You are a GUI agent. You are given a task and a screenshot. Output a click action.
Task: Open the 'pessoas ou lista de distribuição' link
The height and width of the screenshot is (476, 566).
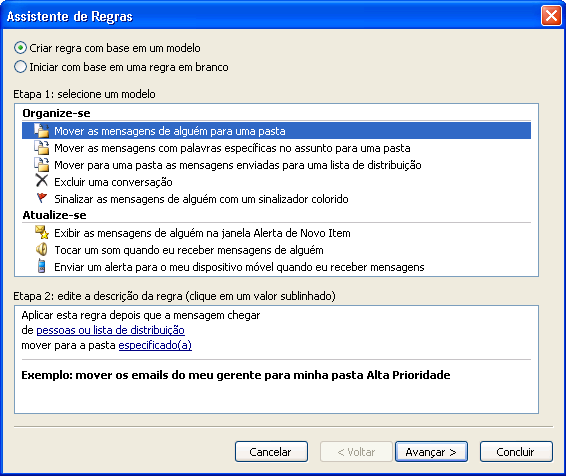110,330
